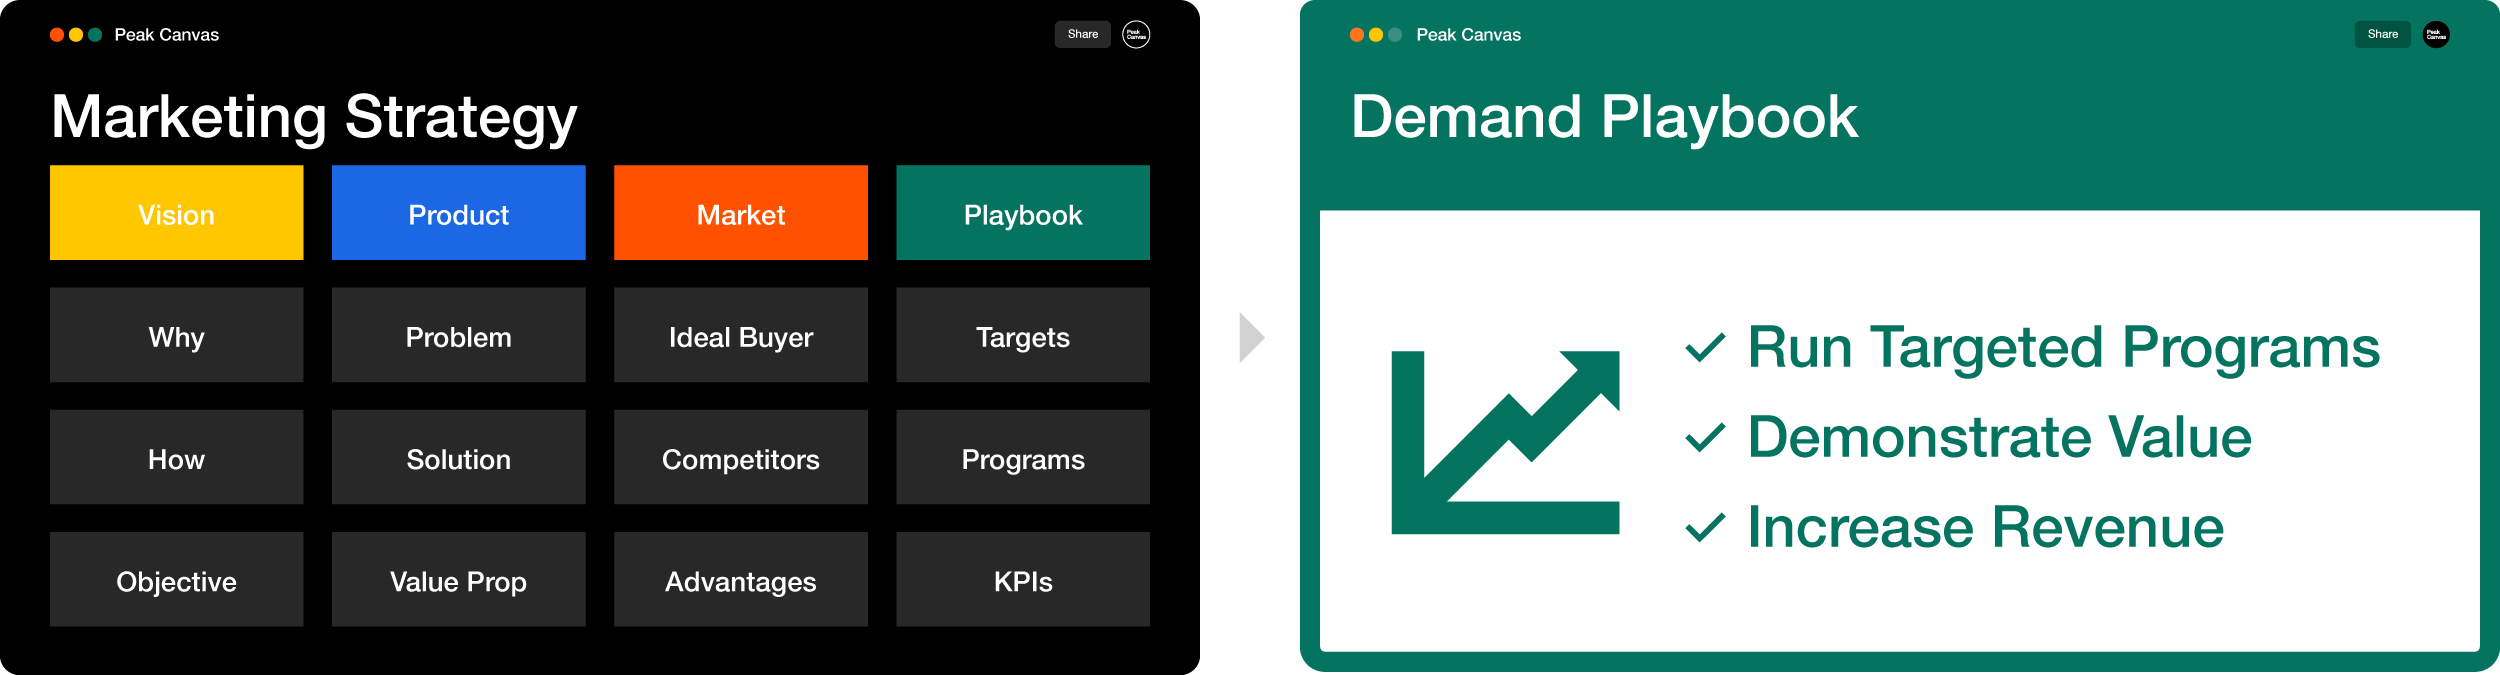Click the Peak Canvas avatar icon in Demand Playbook window

[2436, 34]
